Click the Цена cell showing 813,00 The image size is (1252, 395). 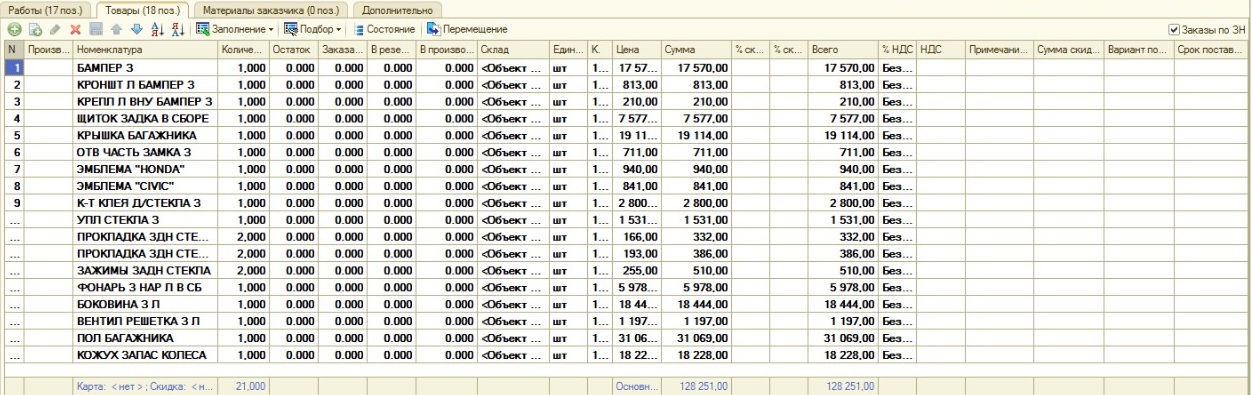pos(637,85)
